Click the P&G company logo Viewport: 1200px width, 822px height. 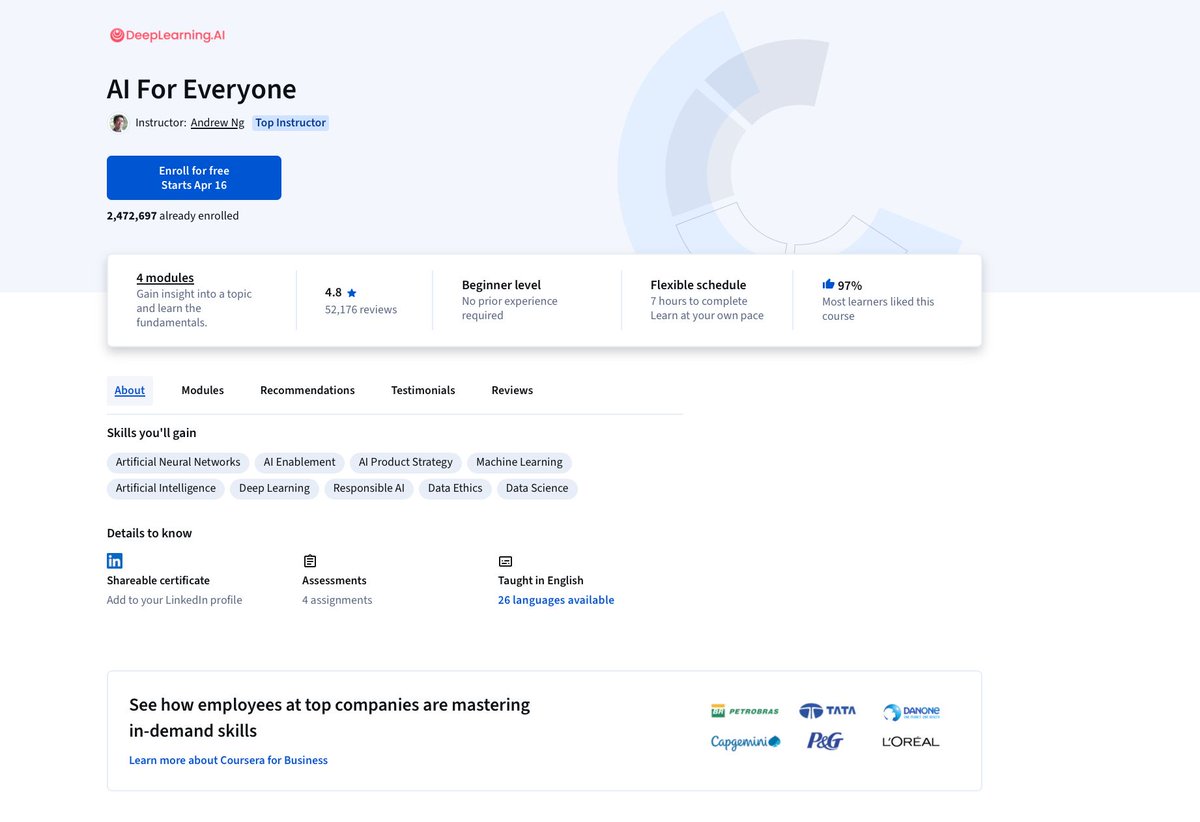point(825,741)
